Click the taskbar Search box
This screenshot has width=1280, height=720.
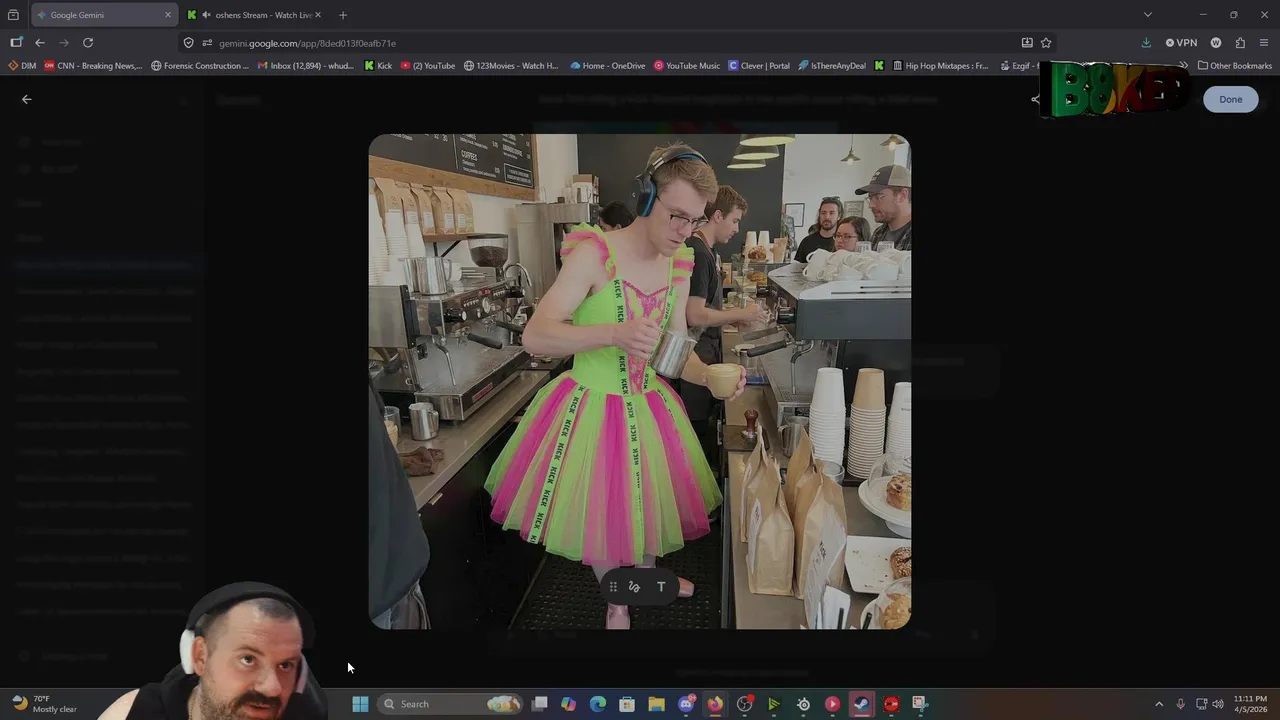[x=452, y=704]
